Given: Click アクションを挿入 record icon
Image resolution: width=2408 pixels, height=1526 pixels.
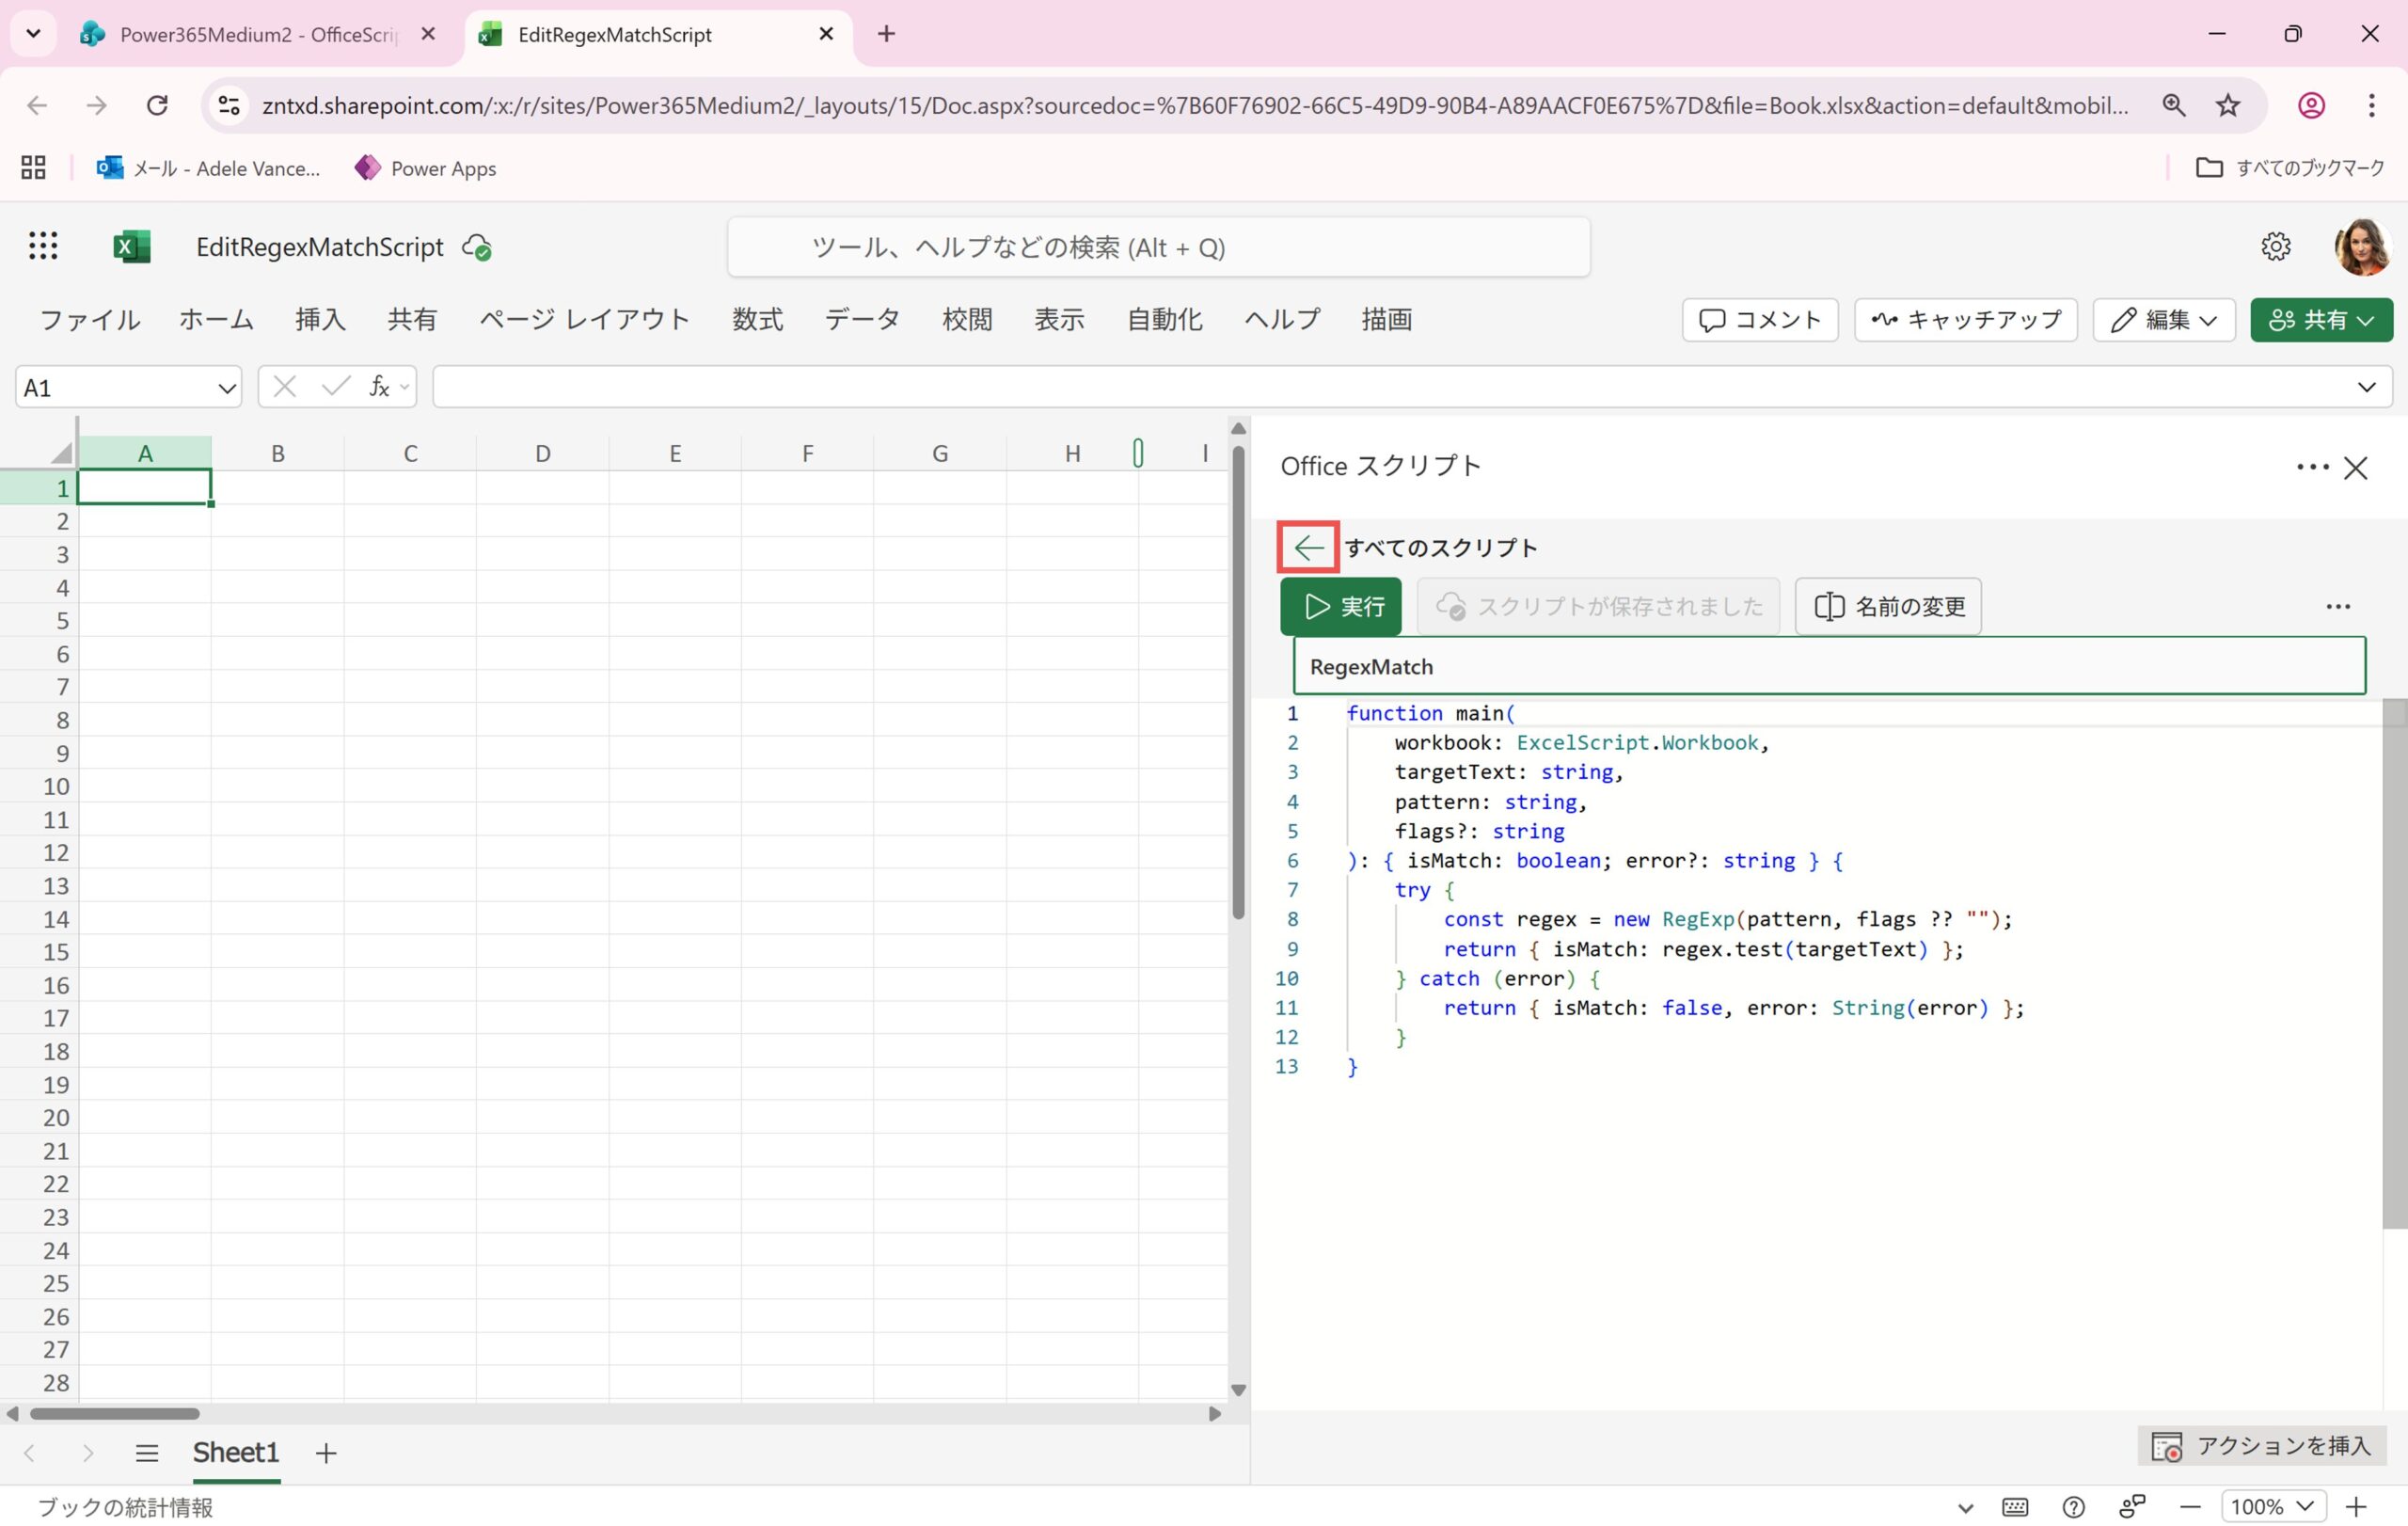Looking at the screenshot, I should (2167, 1446).
